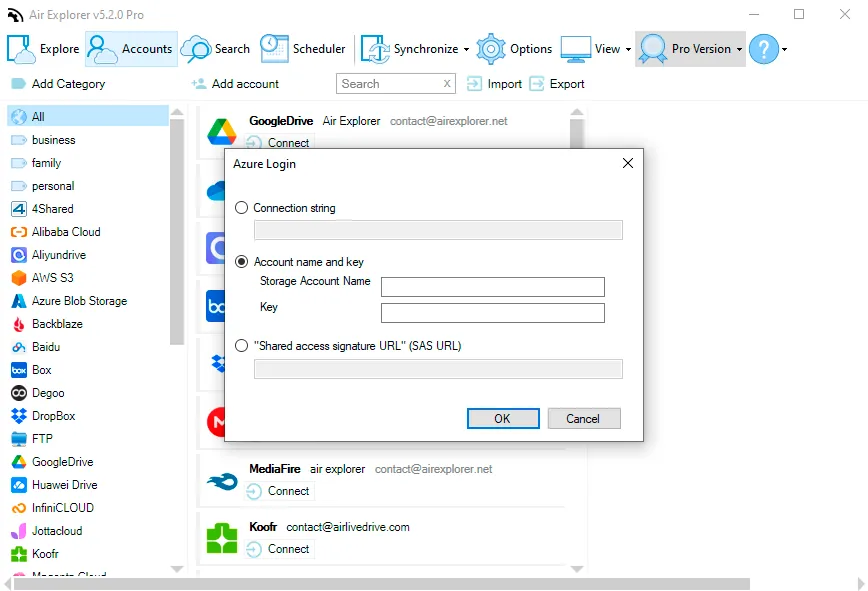Close the Azure Login dialog

[627, 163]
